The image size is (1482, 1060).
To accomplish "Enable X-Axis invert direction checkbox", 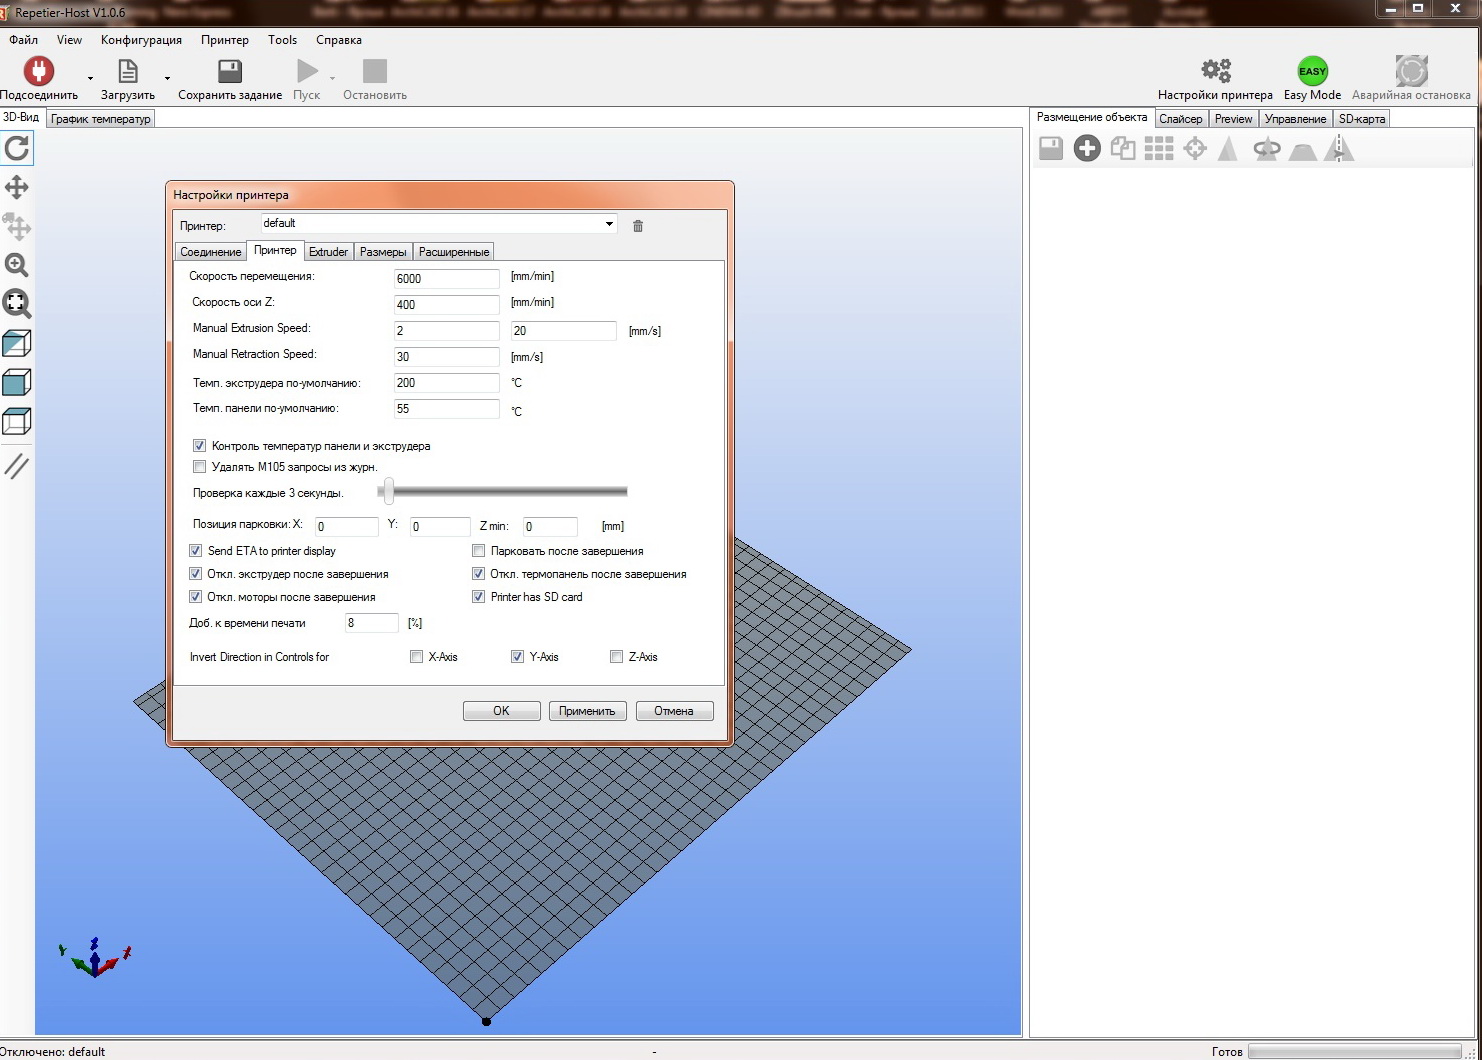I will [416, 657].
